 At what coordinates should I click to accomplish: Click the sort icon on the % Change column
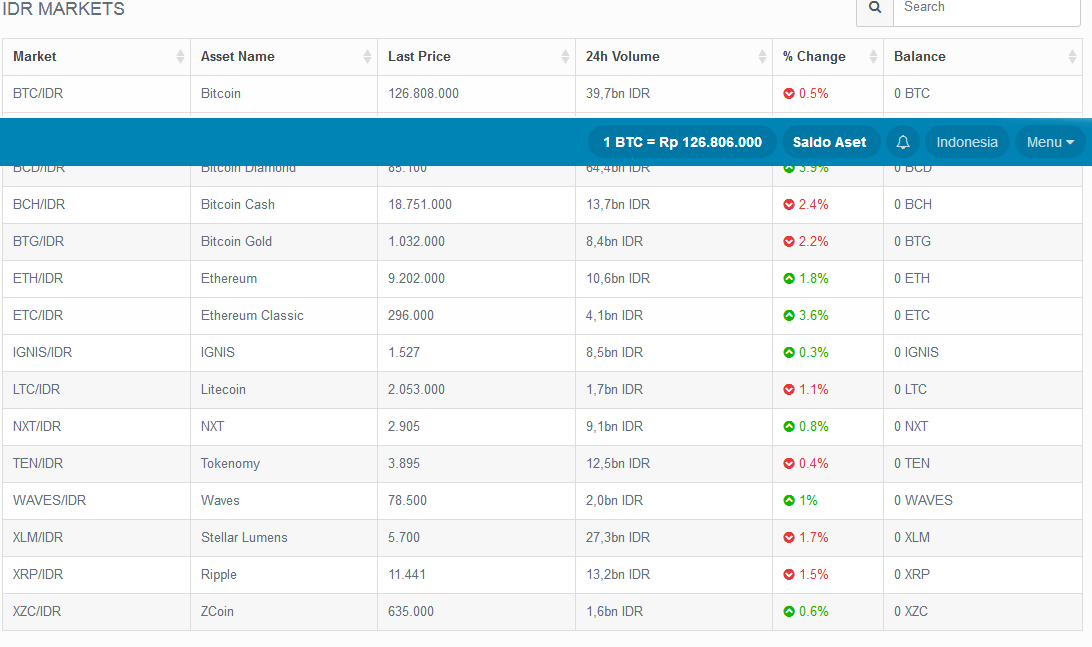click(873, 57)
